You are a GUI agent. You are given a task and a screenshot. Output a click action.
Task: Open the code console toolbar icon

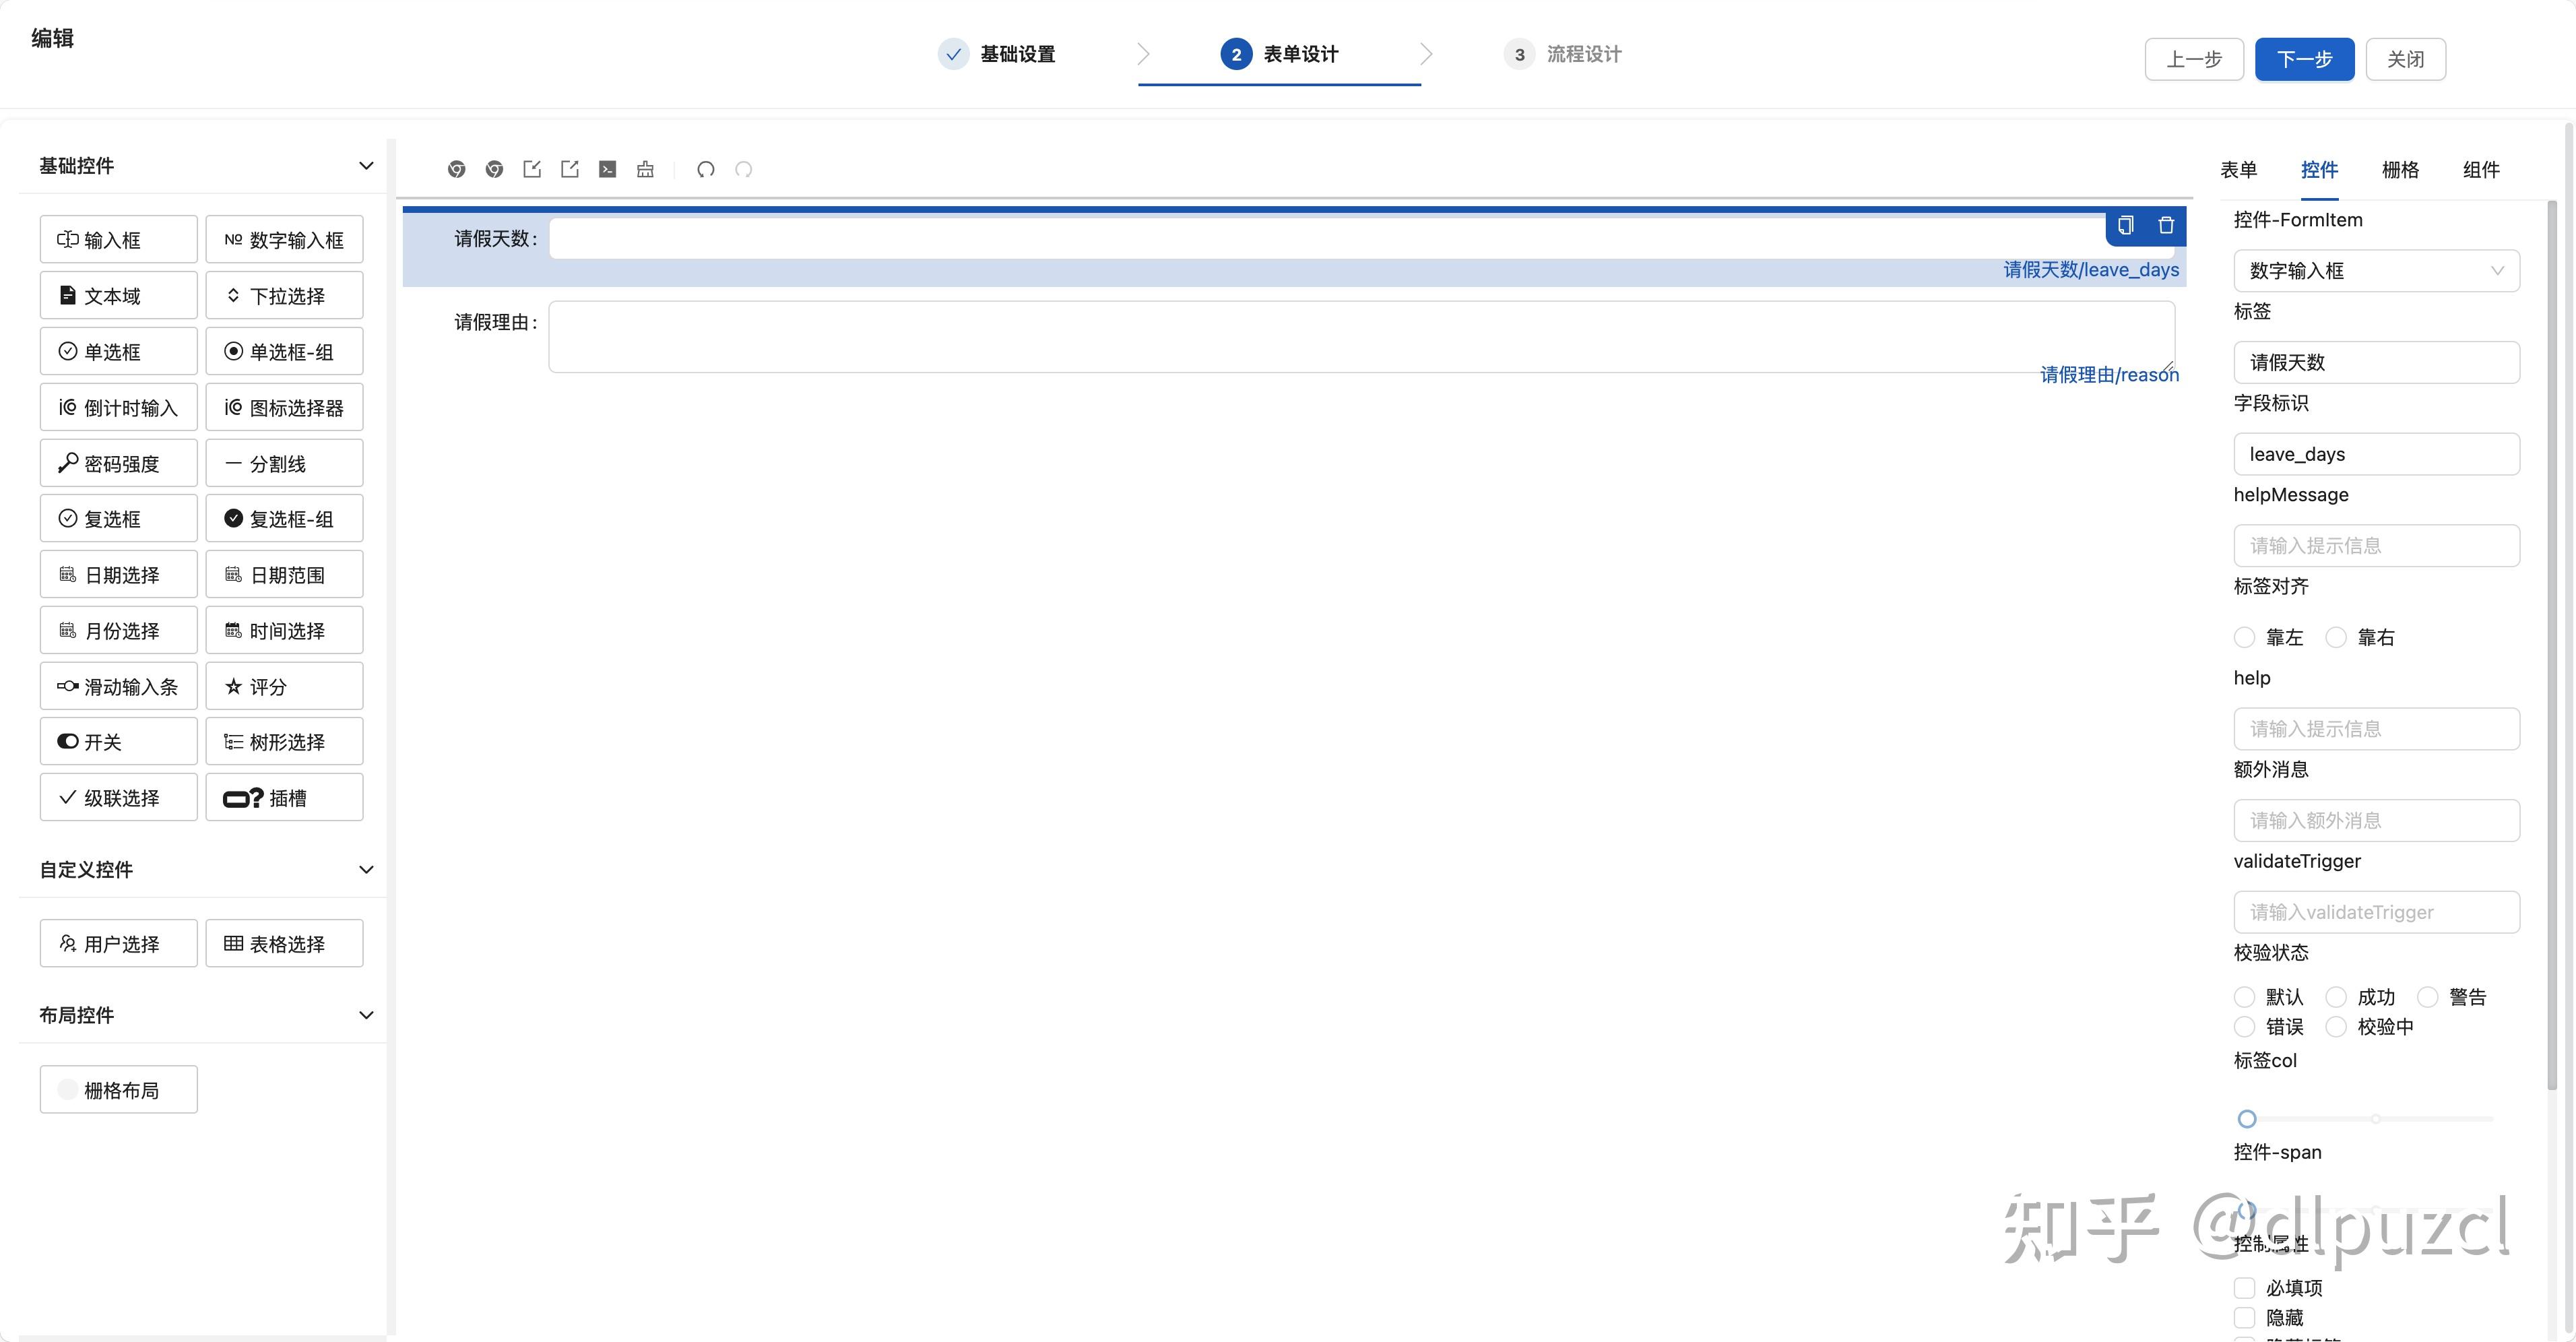pyautogui.click(x=608, y=169)
